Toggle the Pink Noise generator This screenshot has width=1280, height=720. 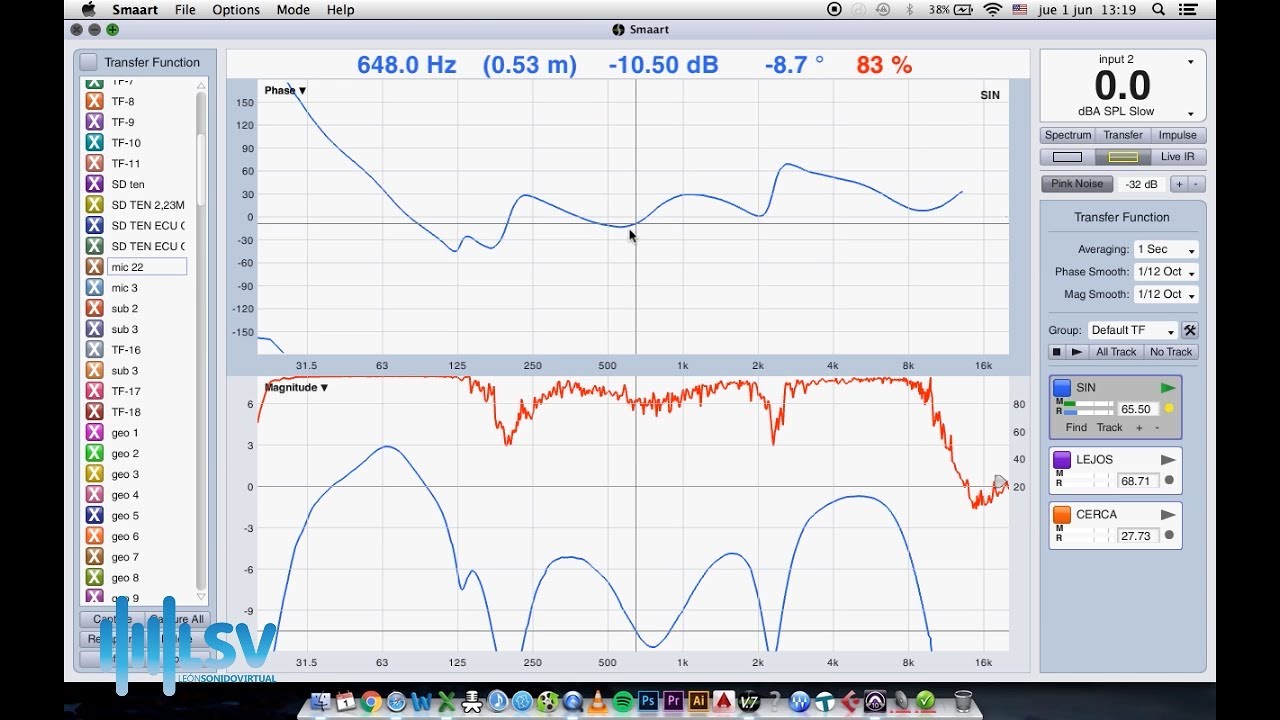[1077, 184]
